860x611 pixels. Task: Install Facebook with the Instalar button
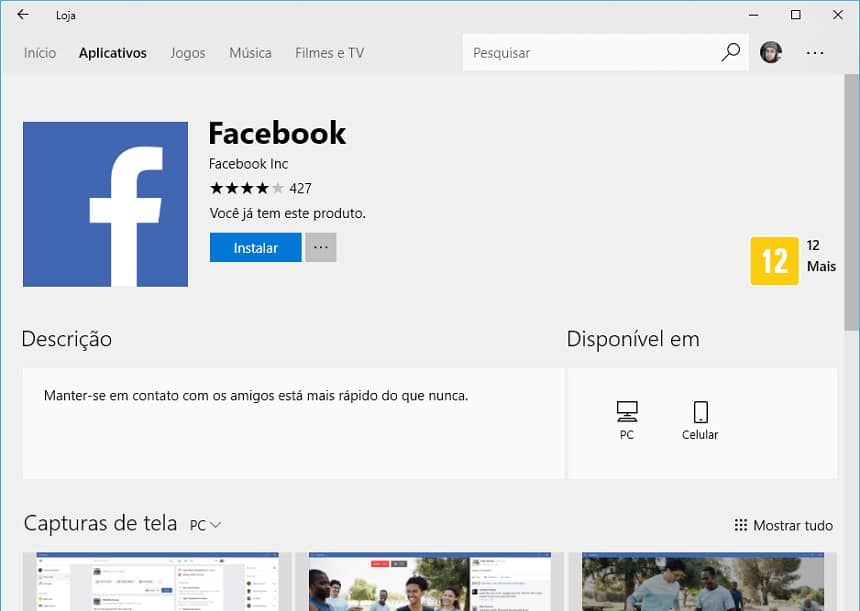[x=256, y=247]
